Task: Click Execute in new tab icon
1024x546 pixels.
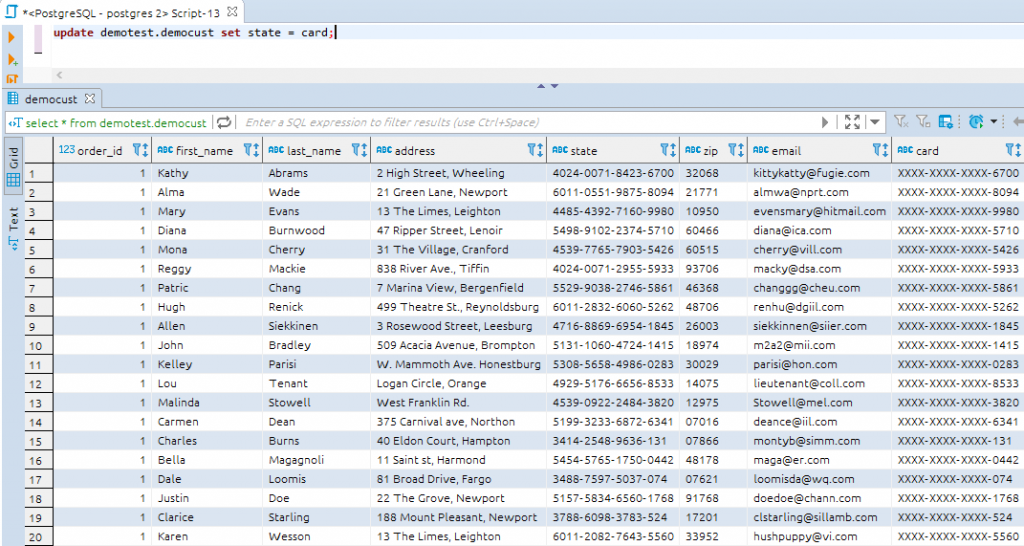Action: (12, 59)
